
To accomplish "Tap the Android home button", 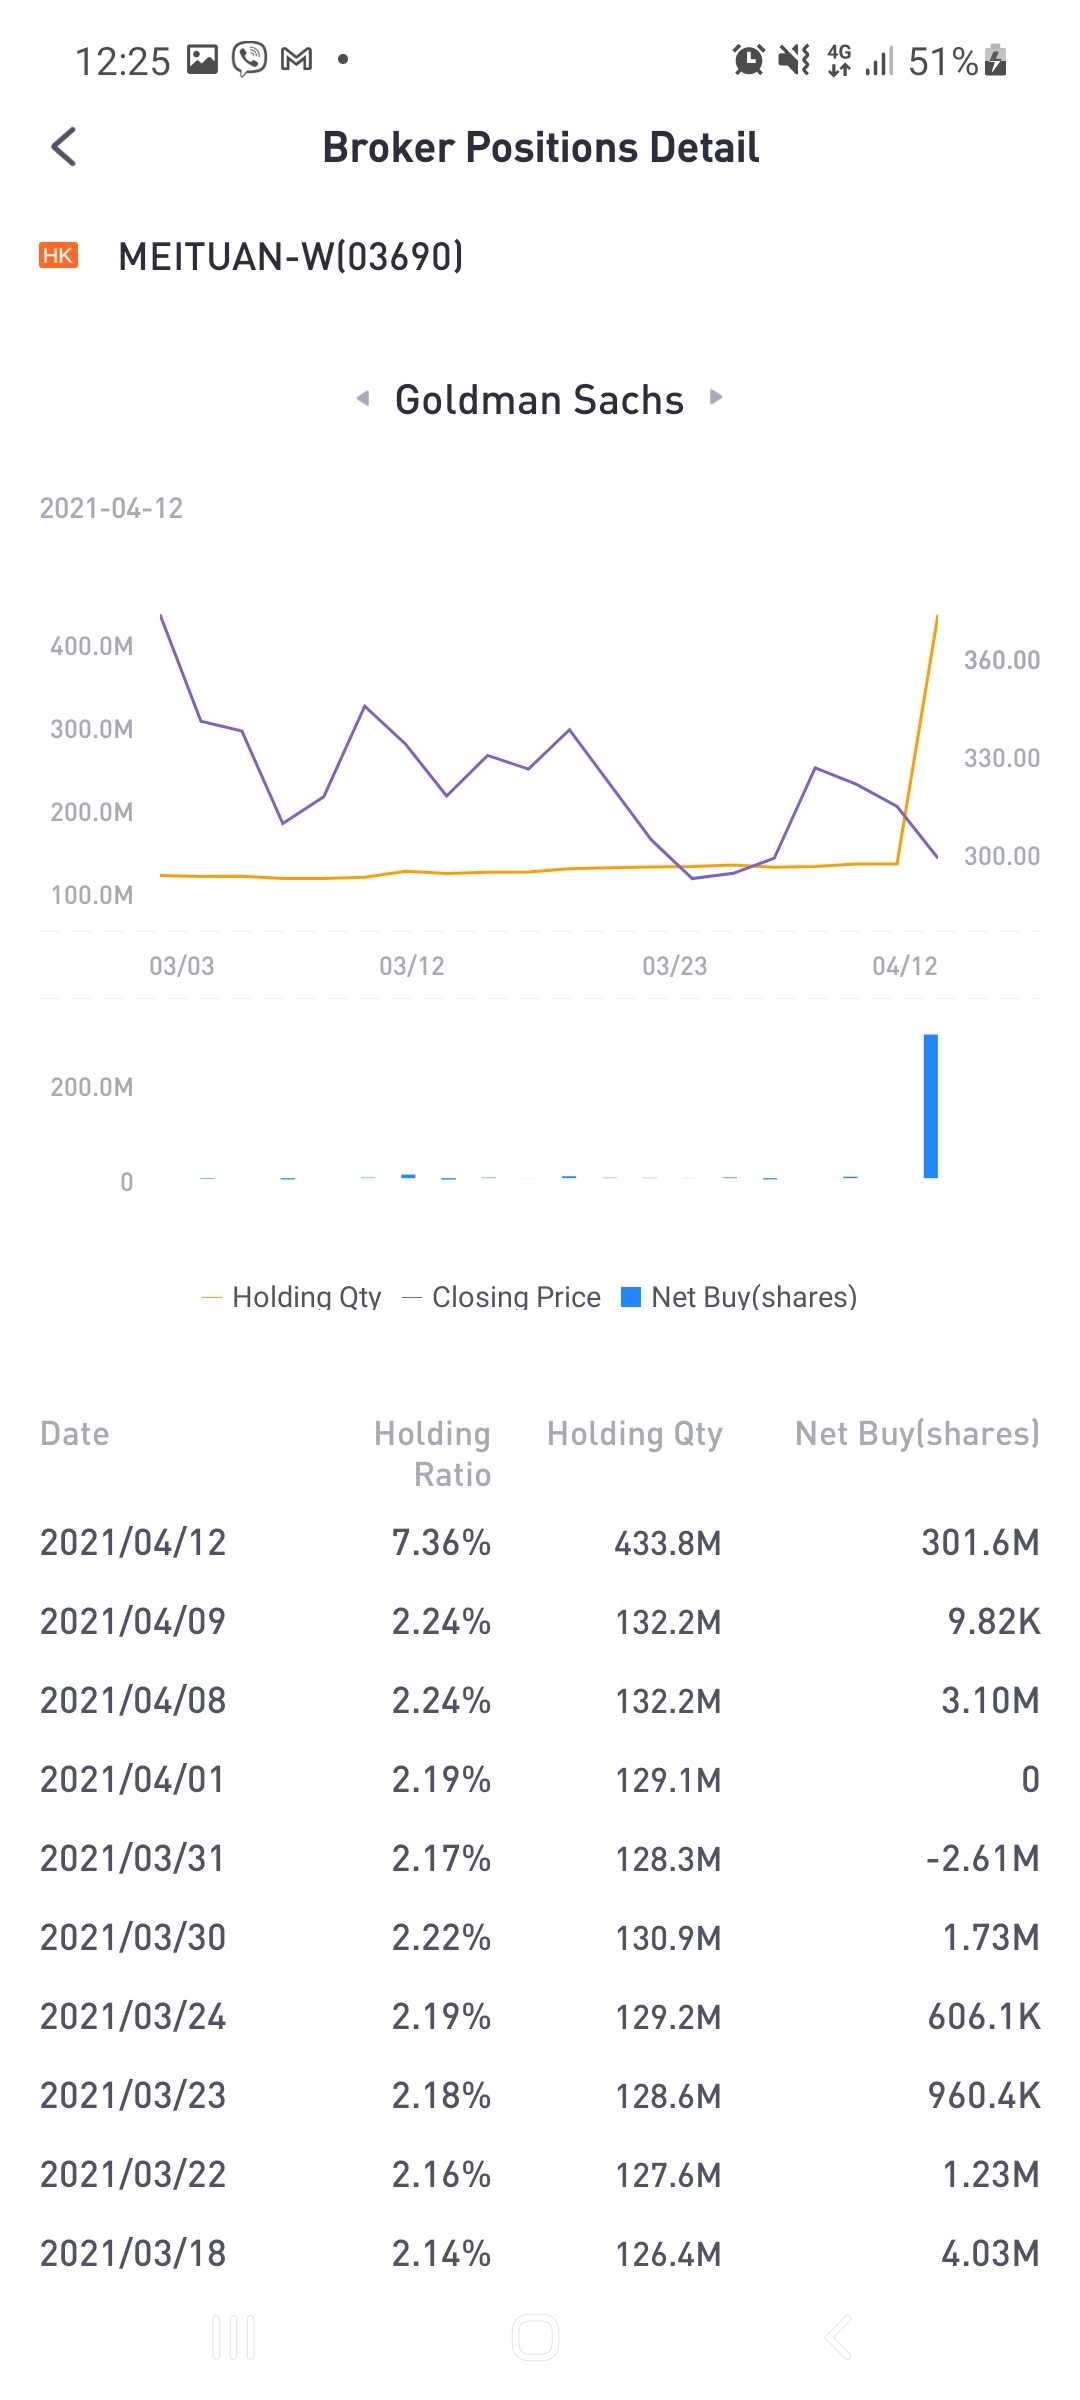I will pos(535,2338).
